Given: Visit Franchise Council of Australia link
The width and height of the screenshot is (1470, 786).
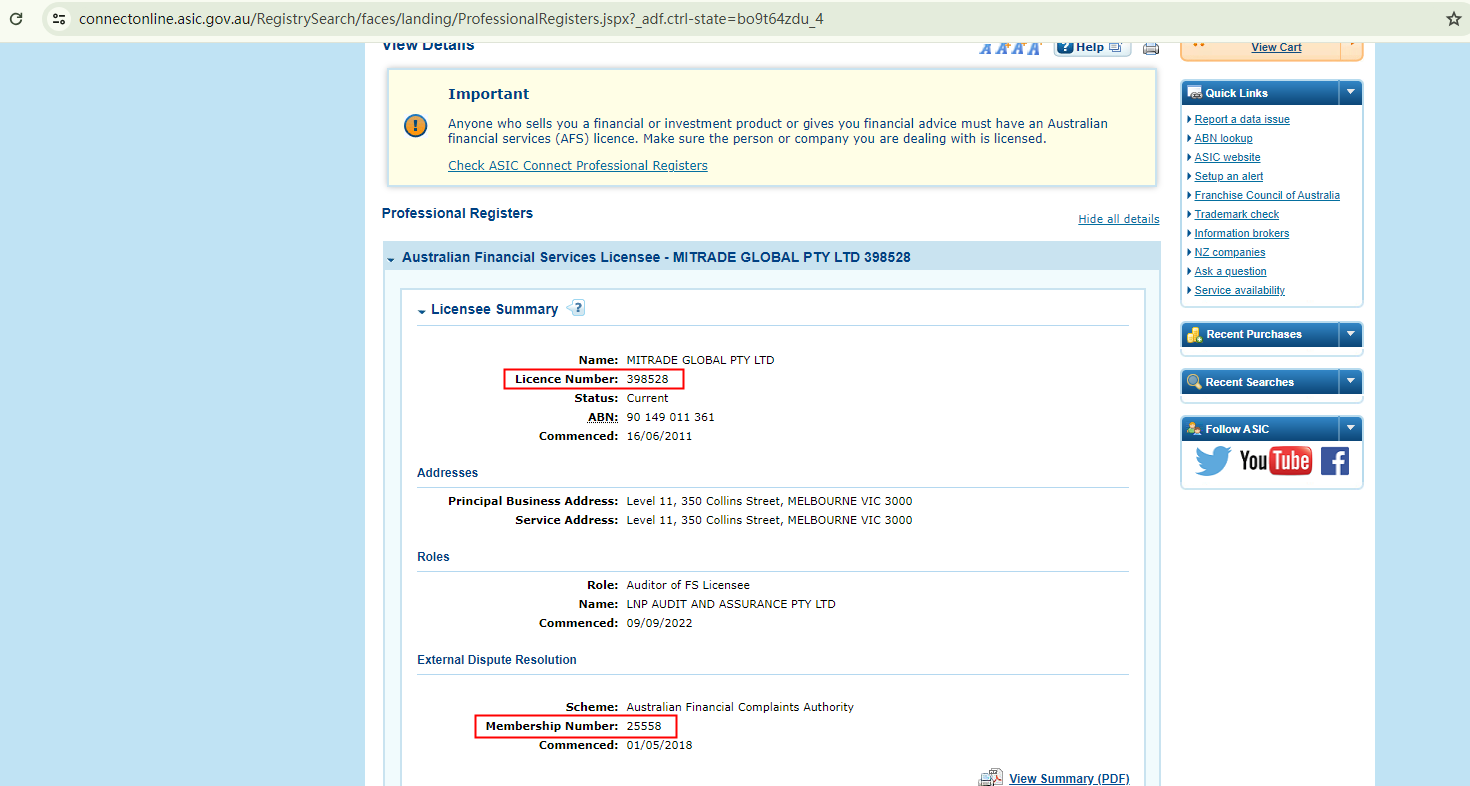Looking at the screenshot, I should pos(1267,195).
